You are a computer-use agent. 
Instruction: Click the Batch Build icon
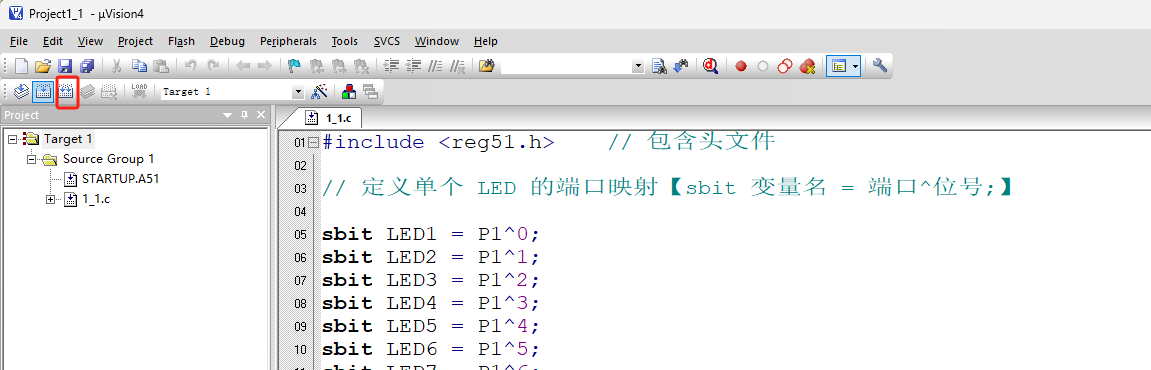[88, 91]
